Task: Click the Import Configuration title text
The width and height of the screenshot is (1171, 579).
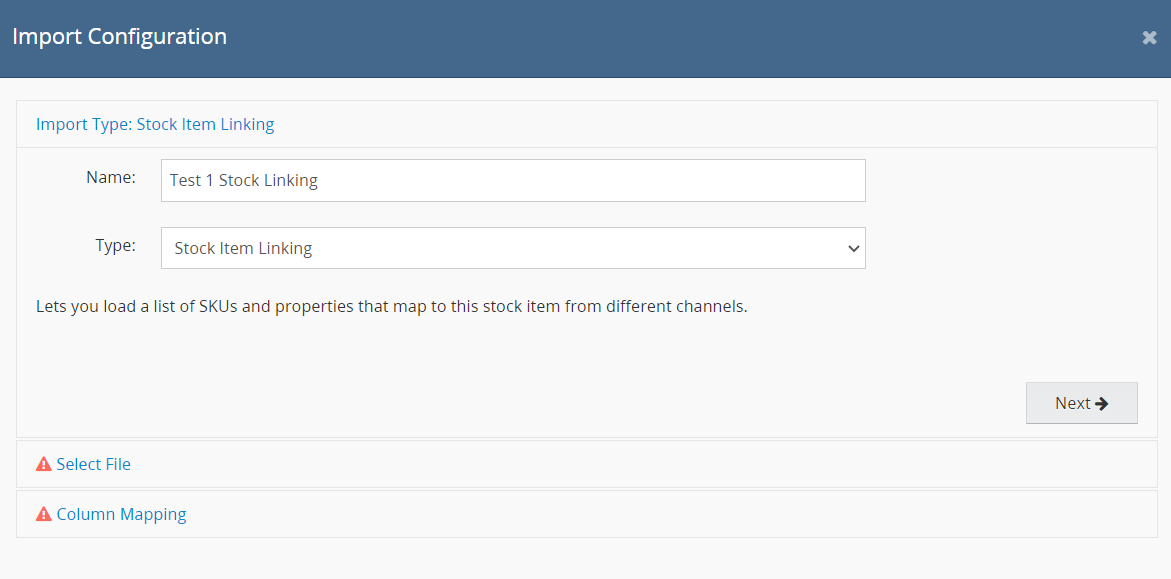Action: (119, 37)
